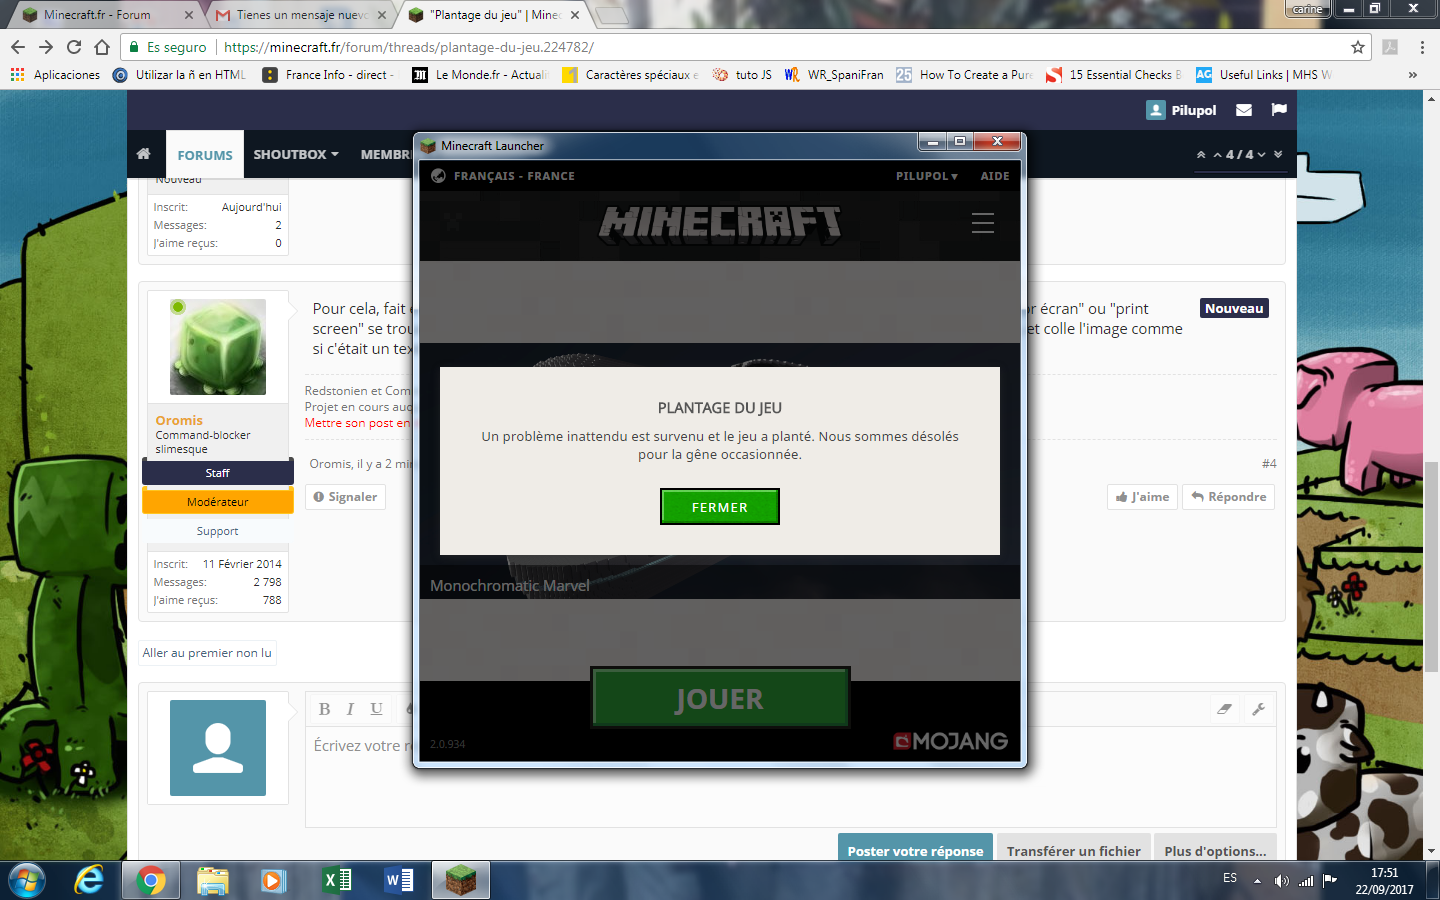Close the Plantage du jeu browser tab
Viewport: 1440px width, 900px height.
tap(575, 15)
